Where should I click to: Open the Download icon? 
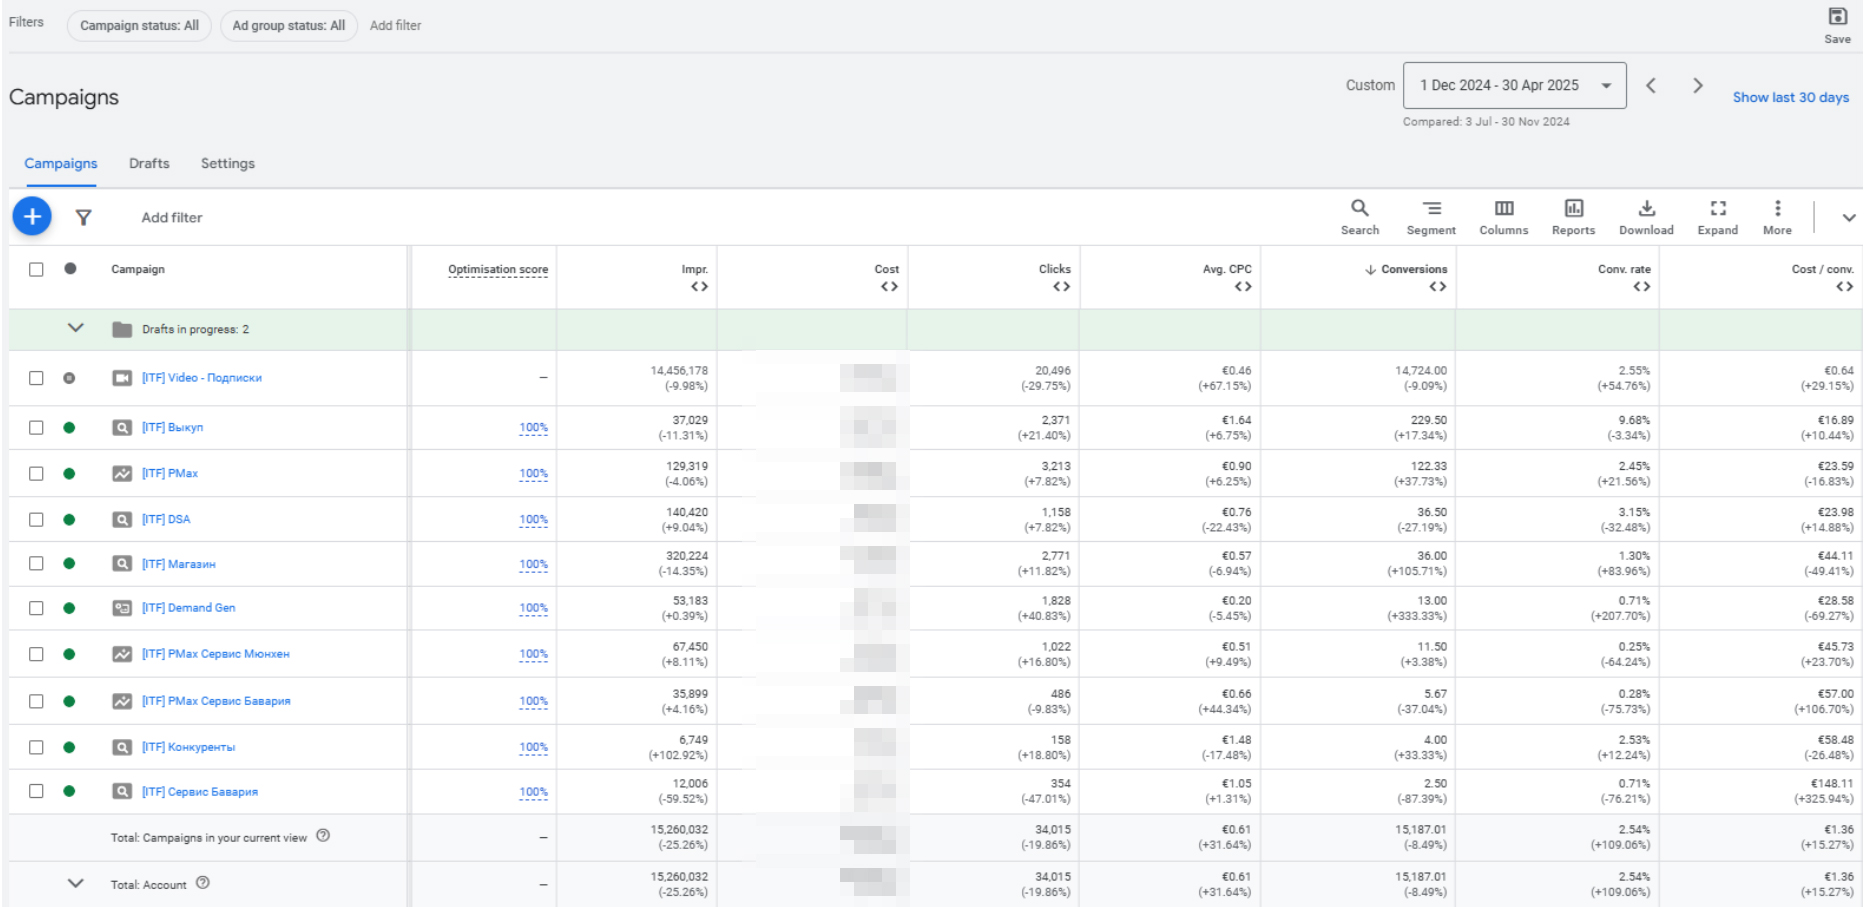click(x=1646, y=217)
